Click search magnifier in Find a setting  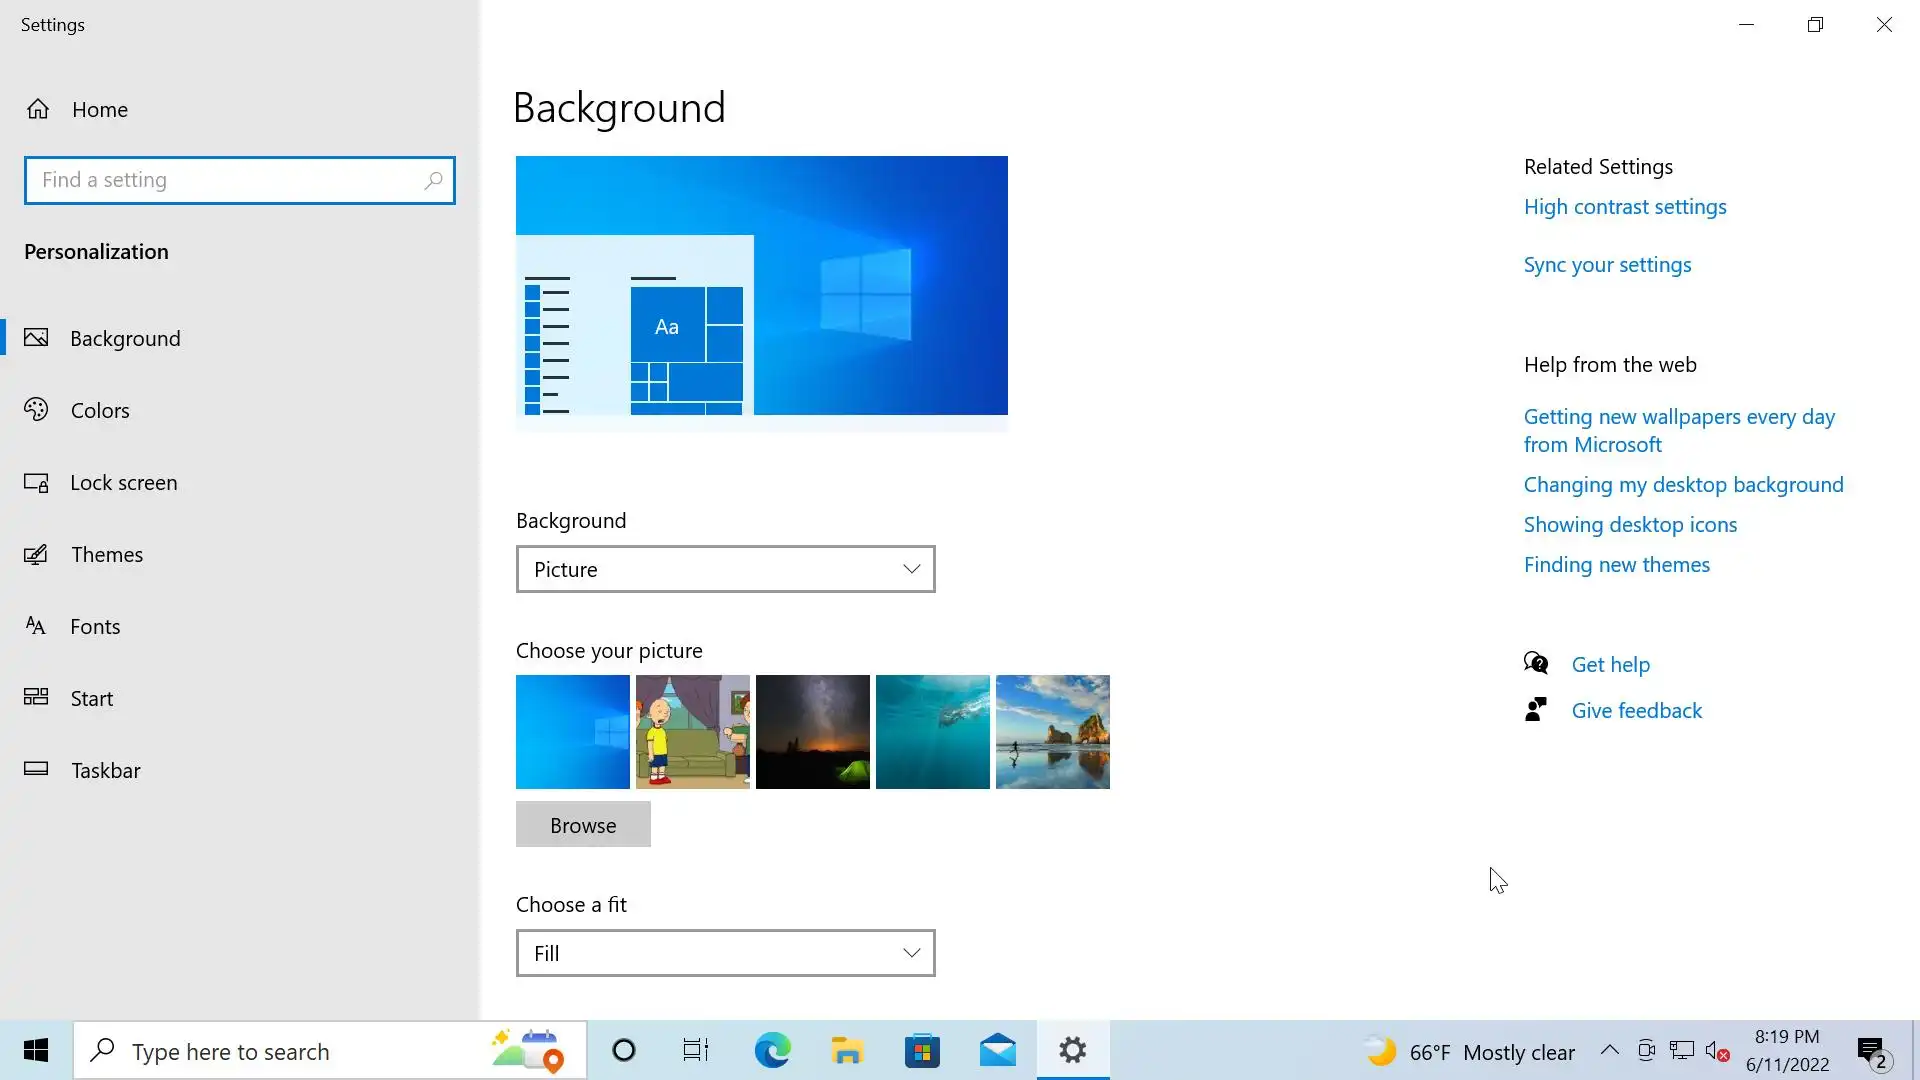(433, 181)
